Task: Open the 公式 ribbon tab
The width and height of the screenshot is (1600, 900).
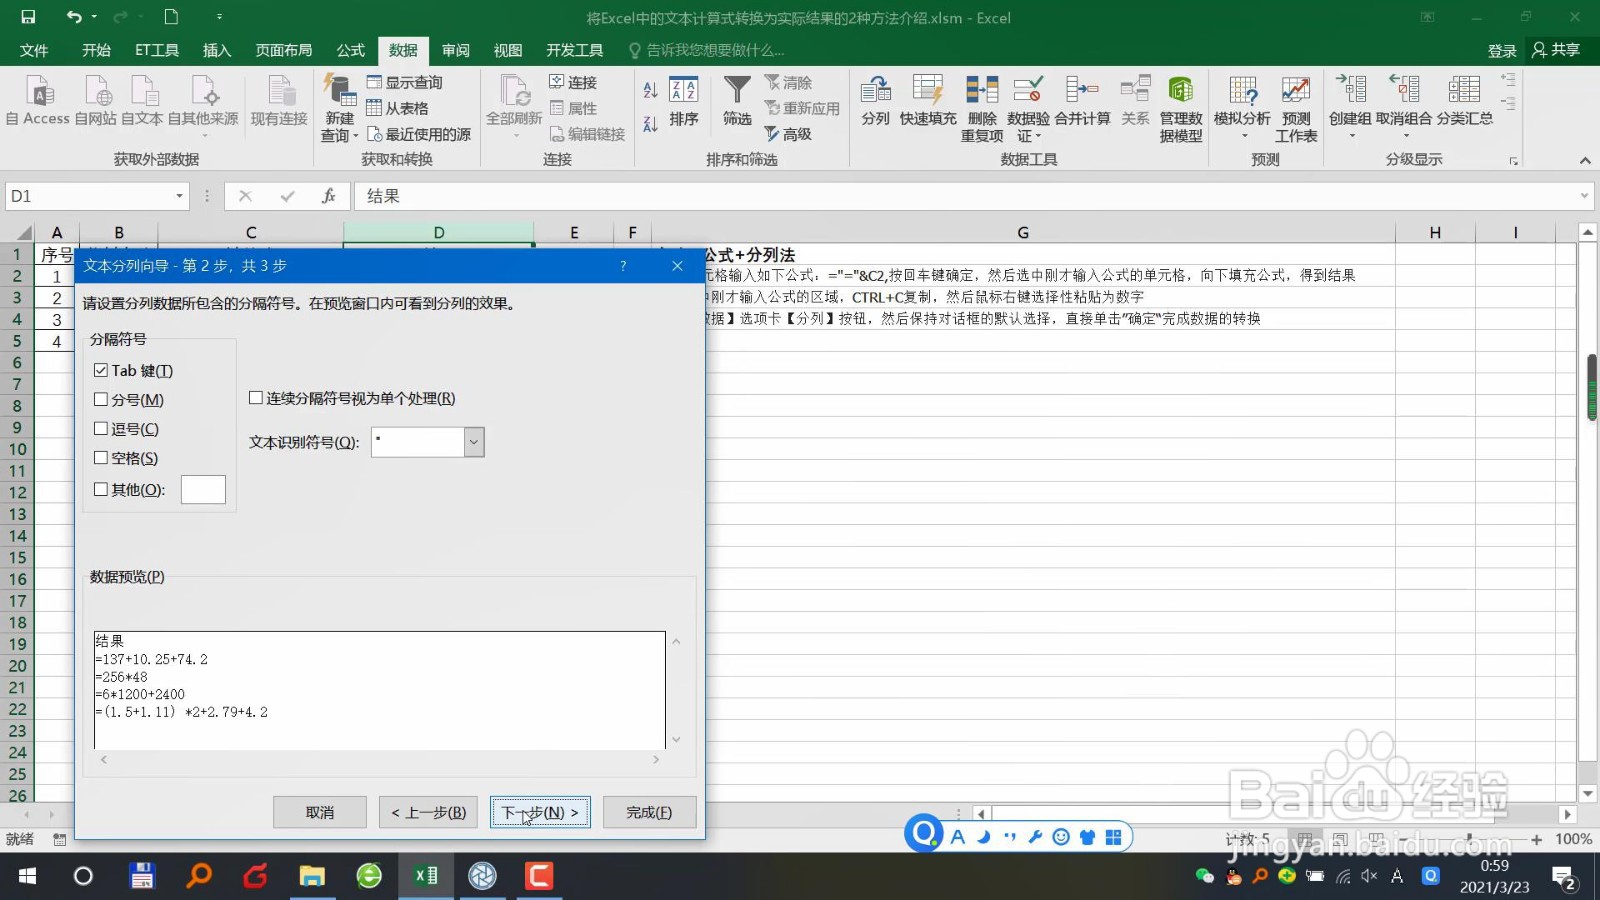Action: pyautogui.click(x=349, y=50)
